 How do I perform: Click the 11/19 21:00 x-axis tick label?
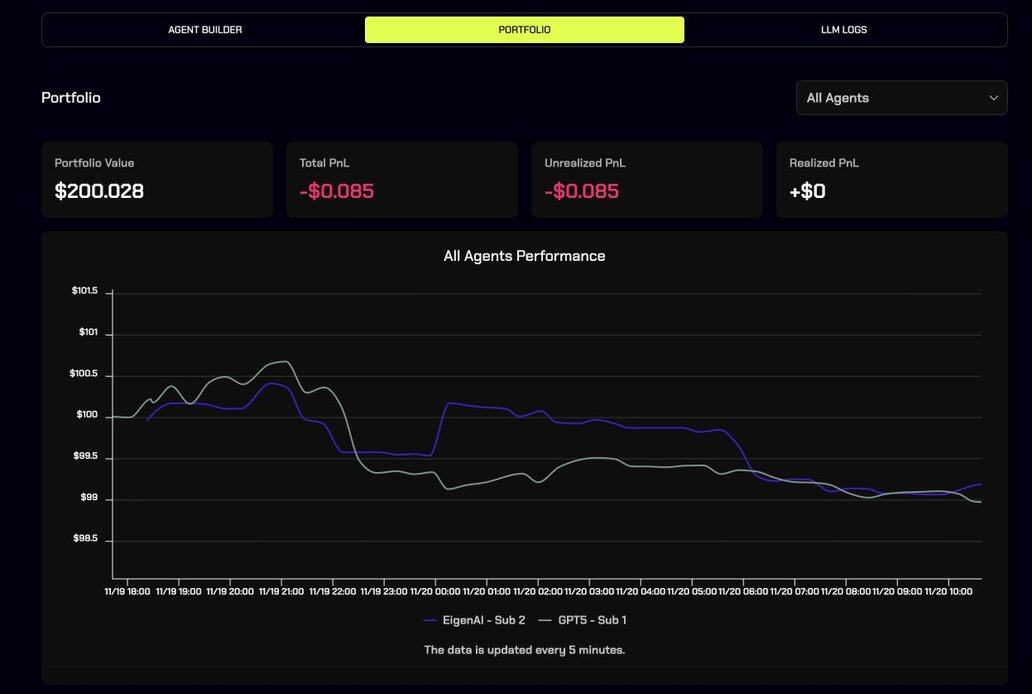pyautogui.click(x=282, y=591)
